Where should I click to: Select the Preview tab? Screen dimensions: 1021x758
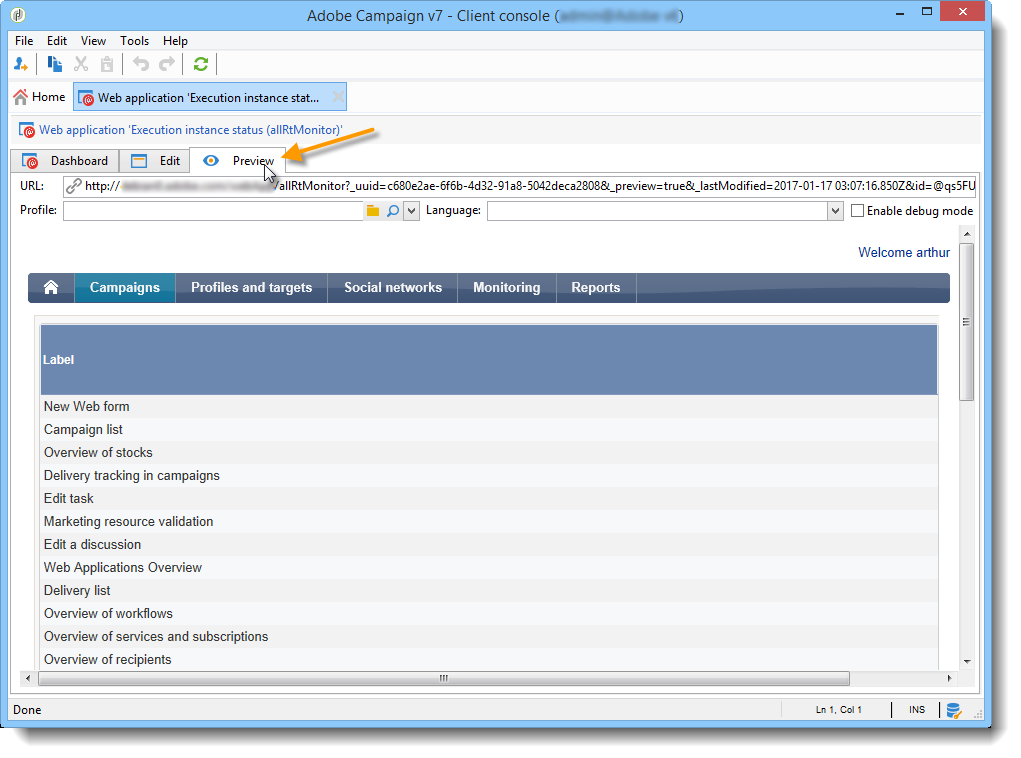pos(238,161)
